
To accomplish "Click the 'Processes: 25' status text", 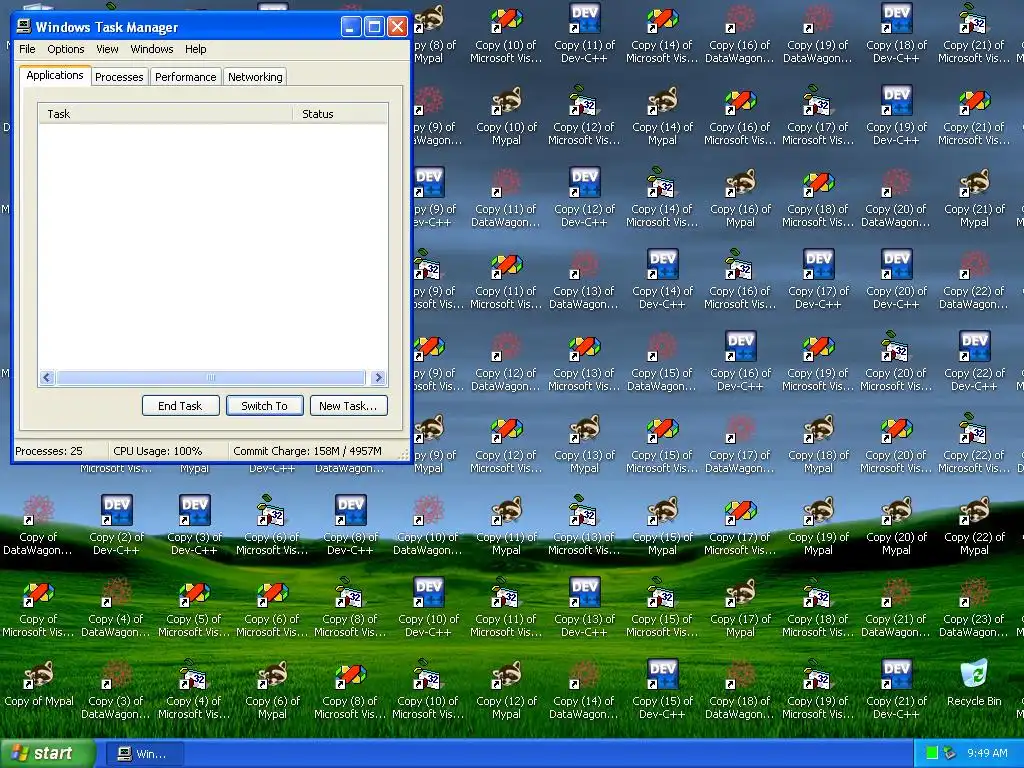I will tap(49, 451).
